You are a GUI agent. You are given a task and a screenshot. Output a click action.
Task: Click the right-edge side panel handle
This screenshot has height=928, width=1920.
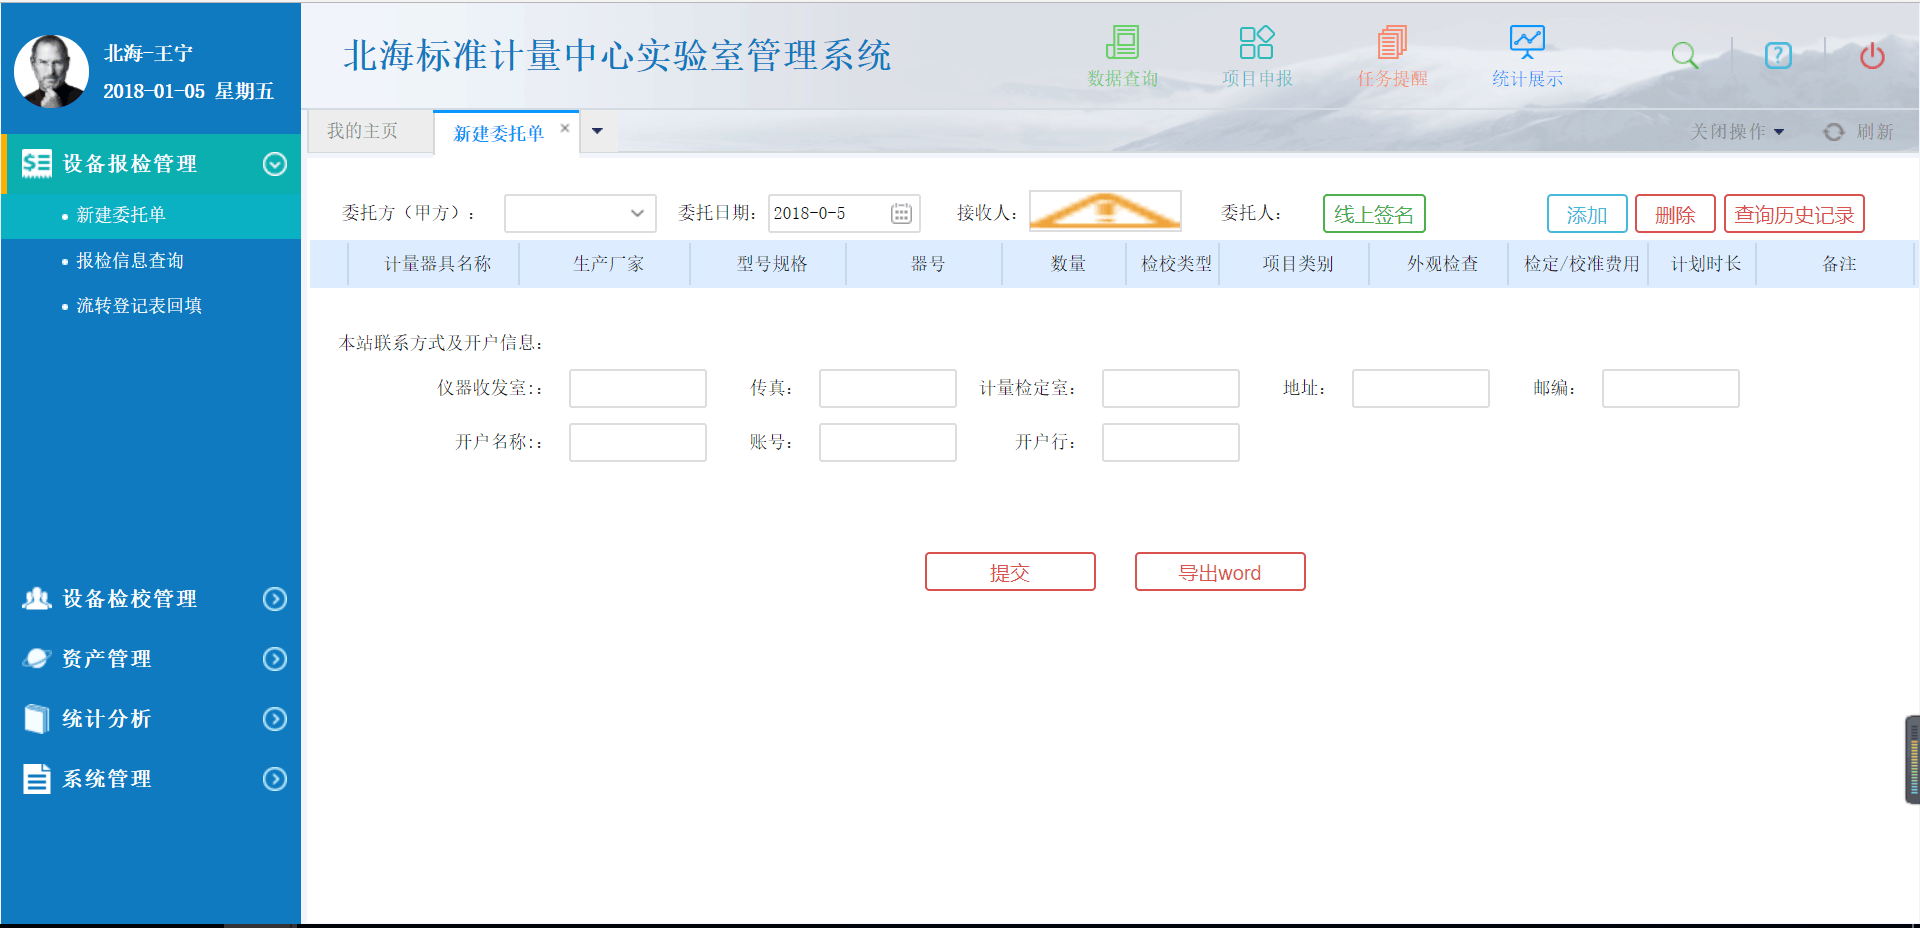coord(1913,760)
